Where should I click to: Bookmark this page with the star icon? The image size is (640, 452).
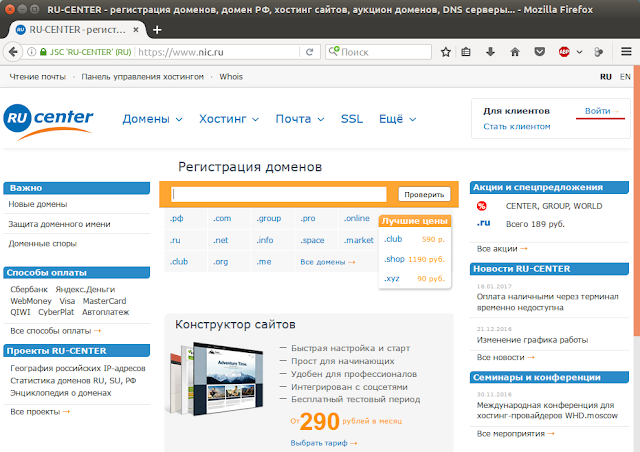tap(446, 52)
